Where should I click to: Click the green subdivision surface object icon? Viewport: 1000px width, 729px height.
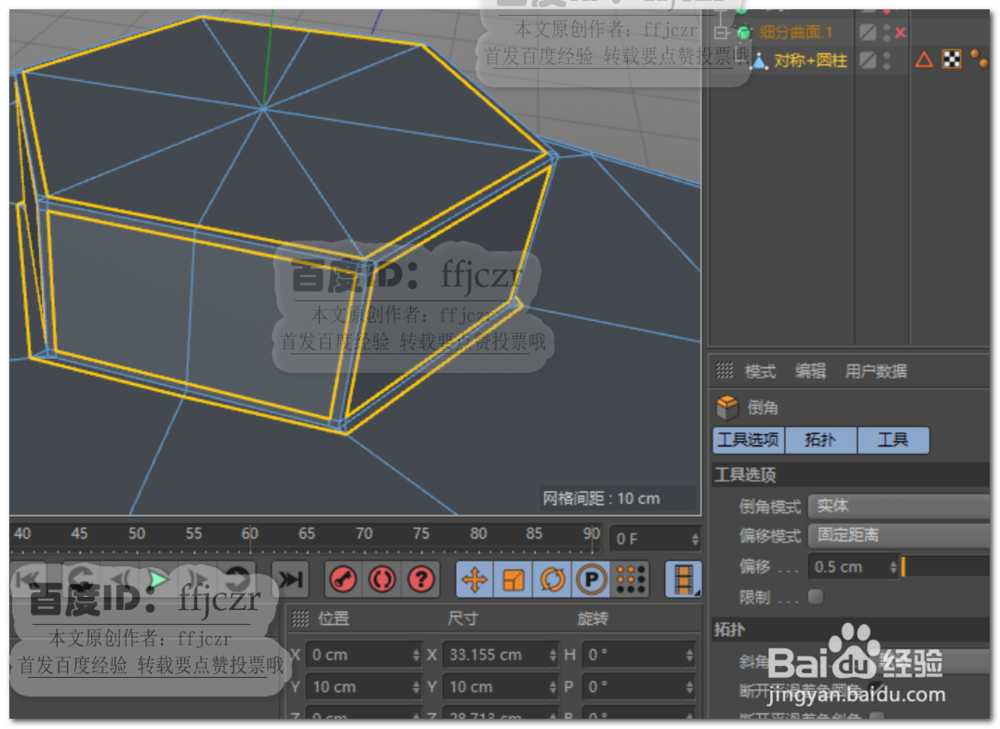pos(744,33)
